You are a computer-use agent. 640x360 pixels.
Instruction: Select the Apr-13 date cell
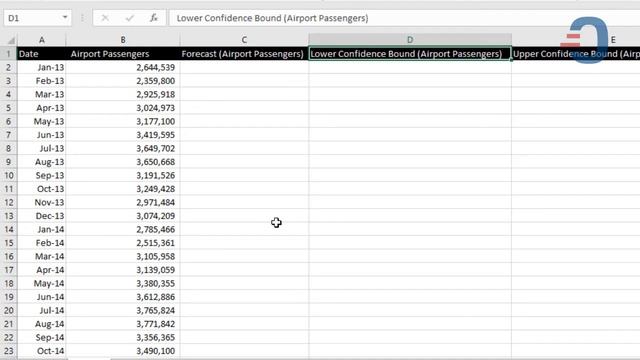pos(41,108)
